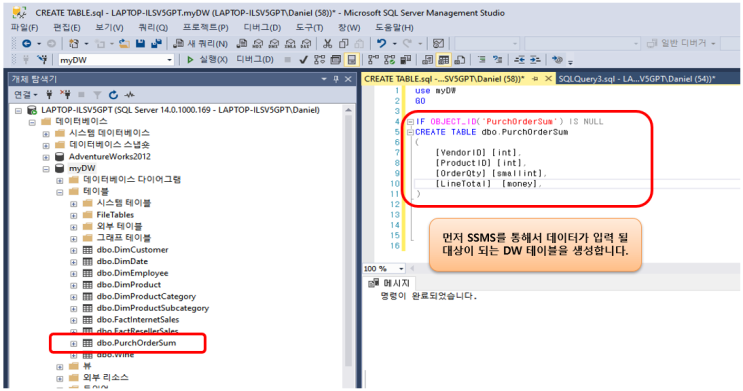
Task: Refresh the Object Explorer tree
Action: [113, 95]
